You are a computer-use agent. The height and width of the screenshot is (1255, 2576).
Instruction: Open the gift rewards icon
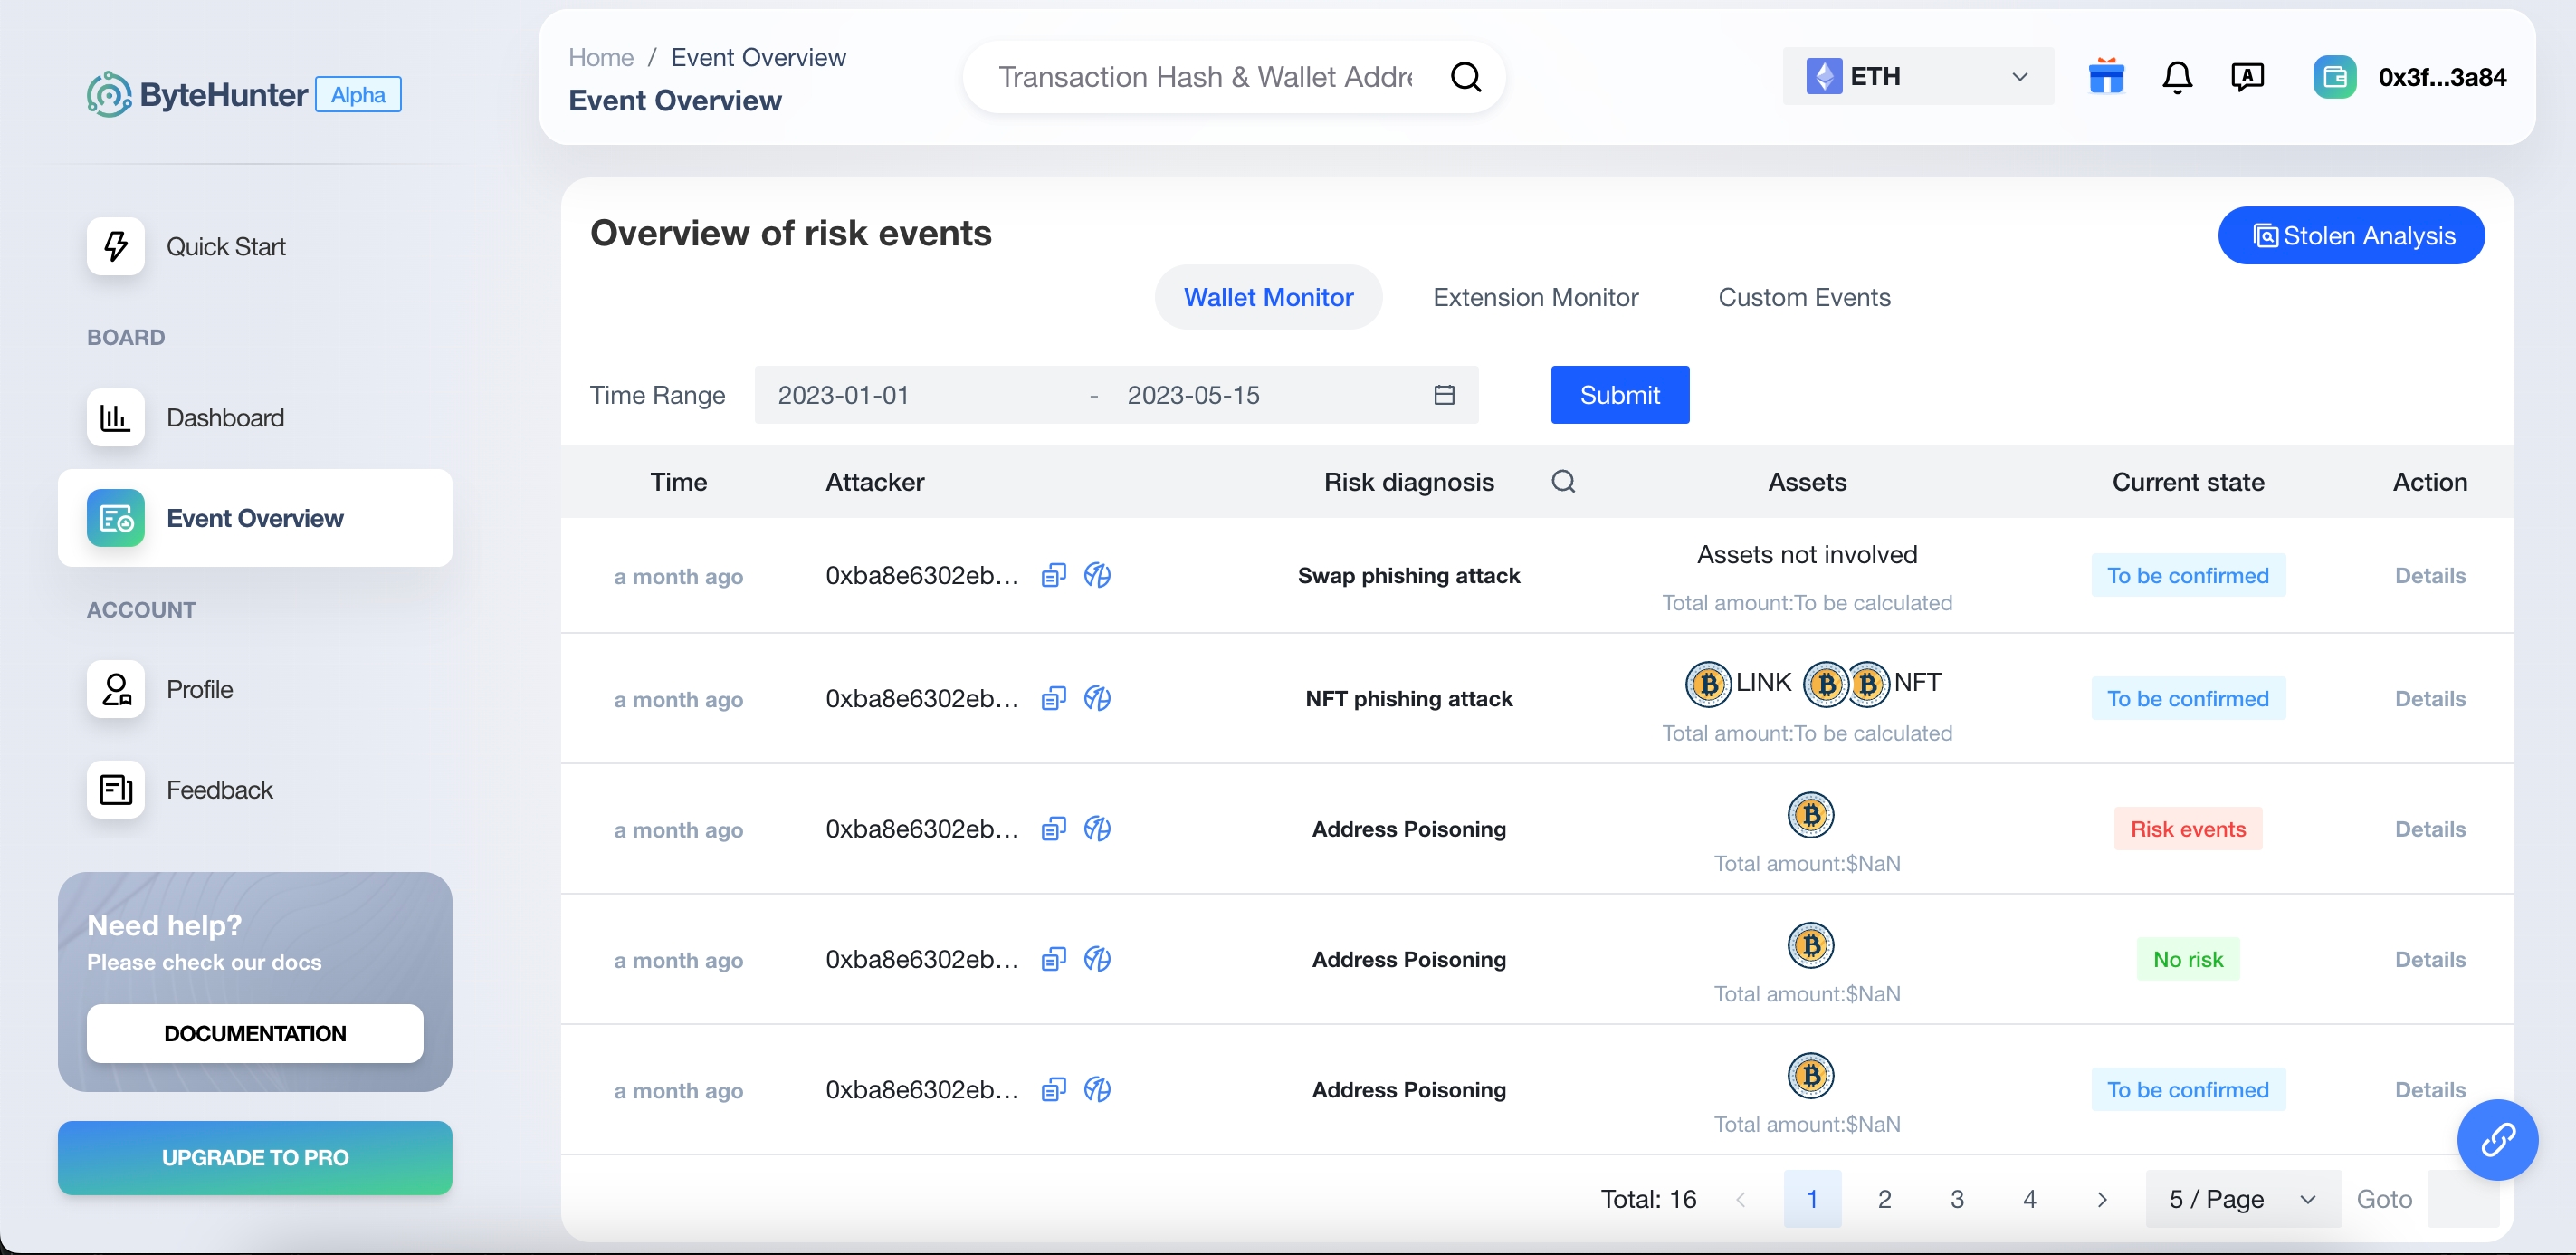[2106, 76]
